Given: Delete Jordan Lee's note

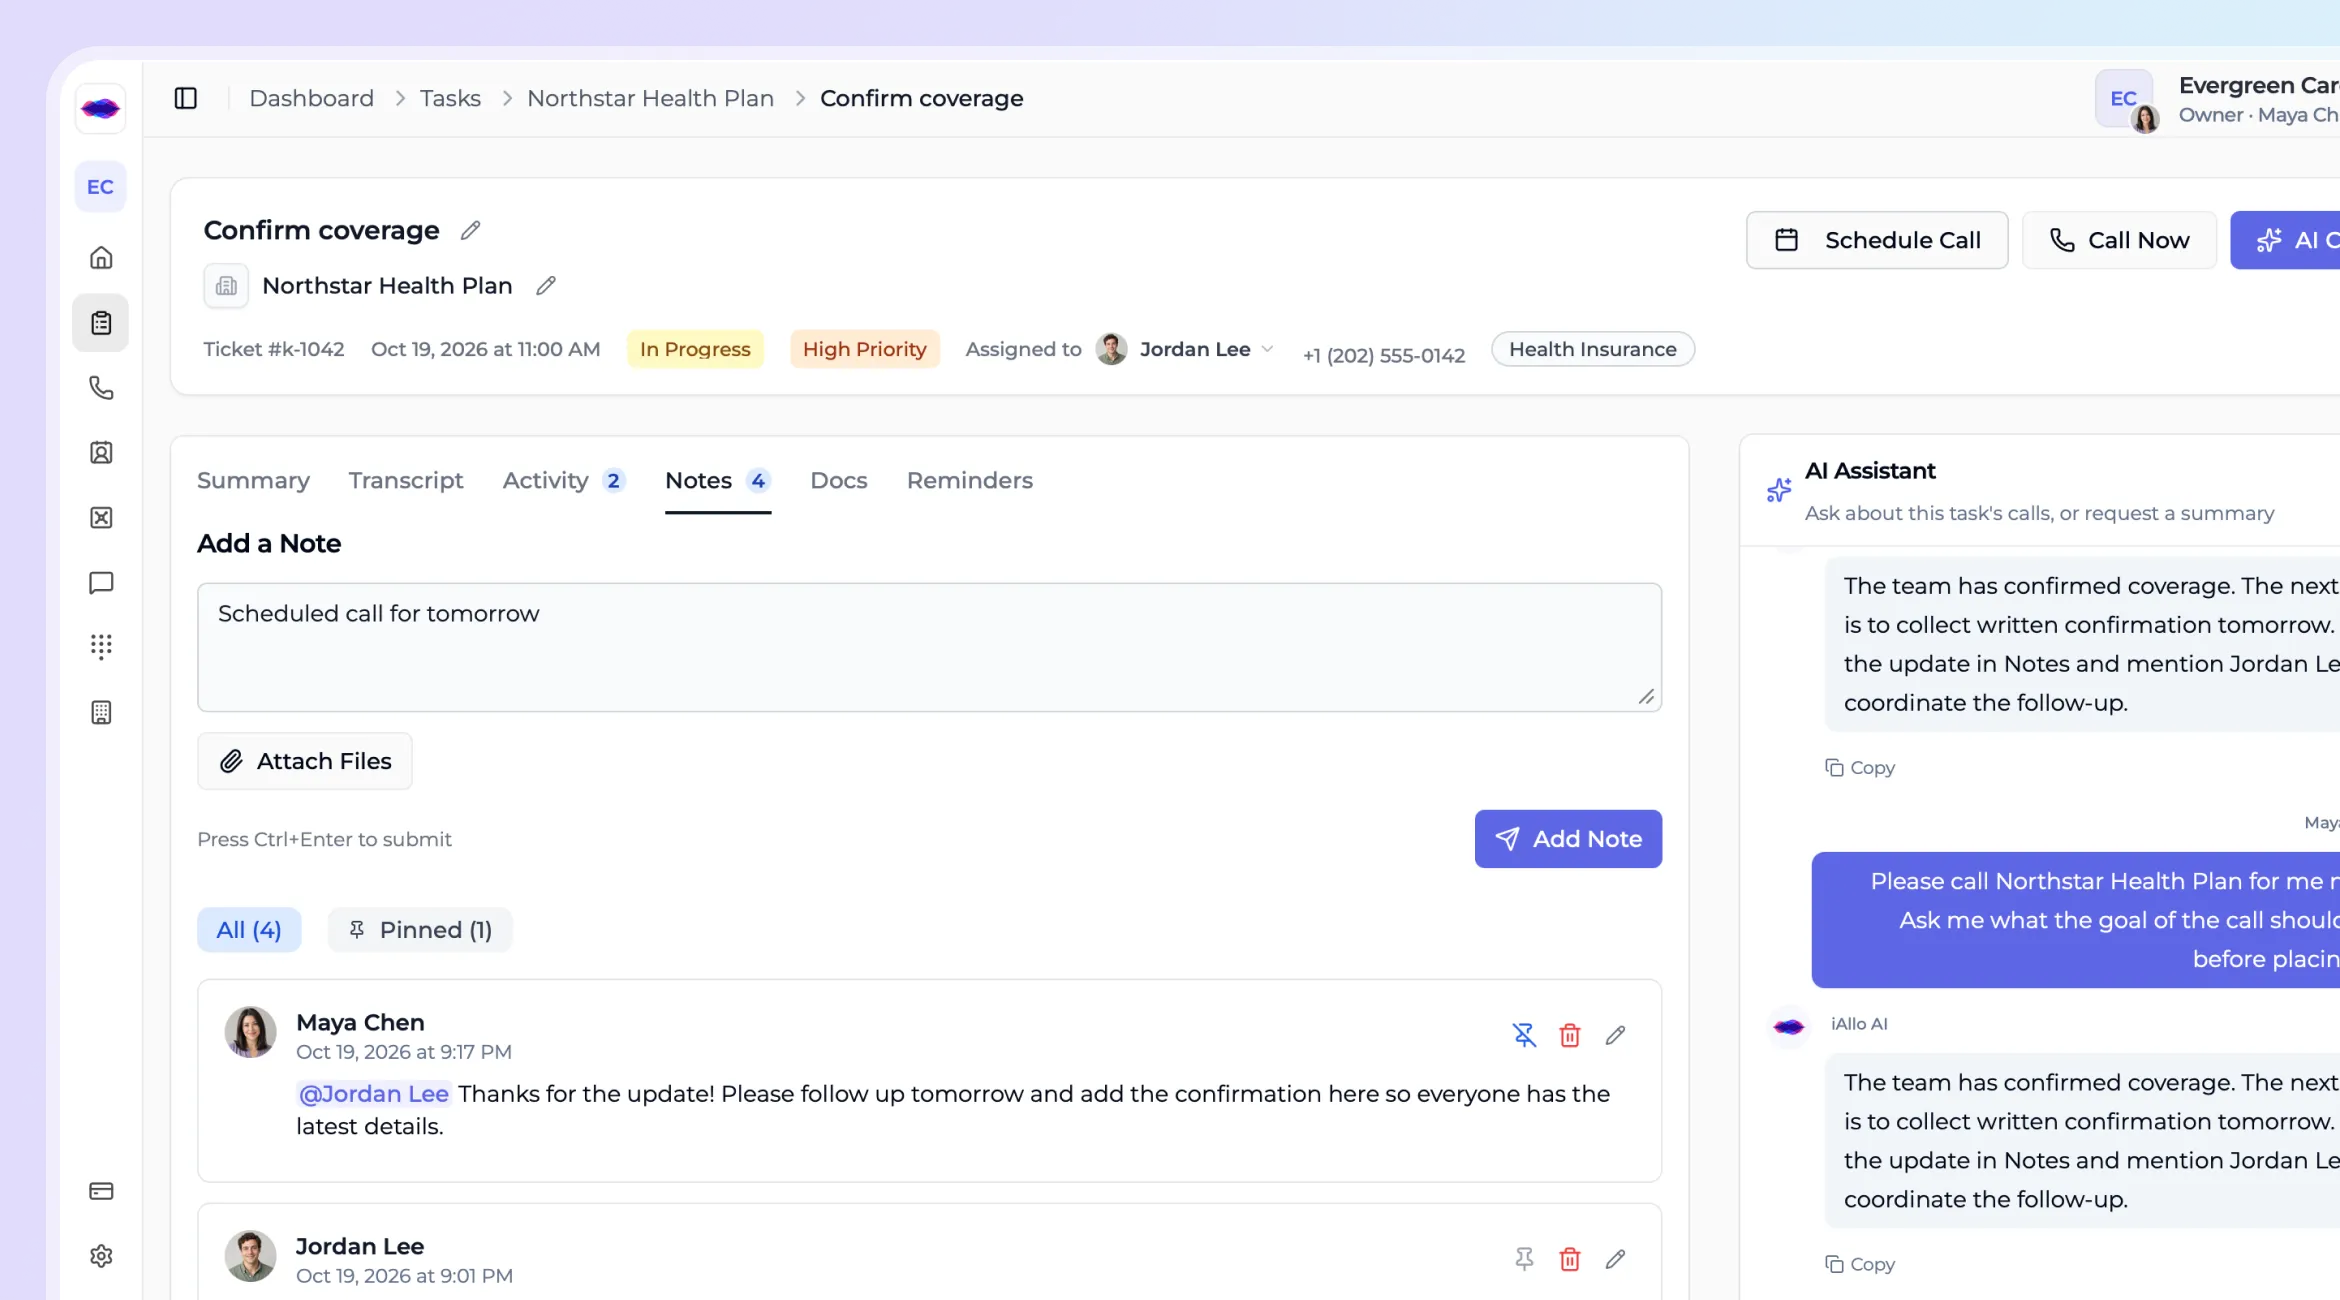Looking at the screenshot, I should (x=1570, y=1259).
